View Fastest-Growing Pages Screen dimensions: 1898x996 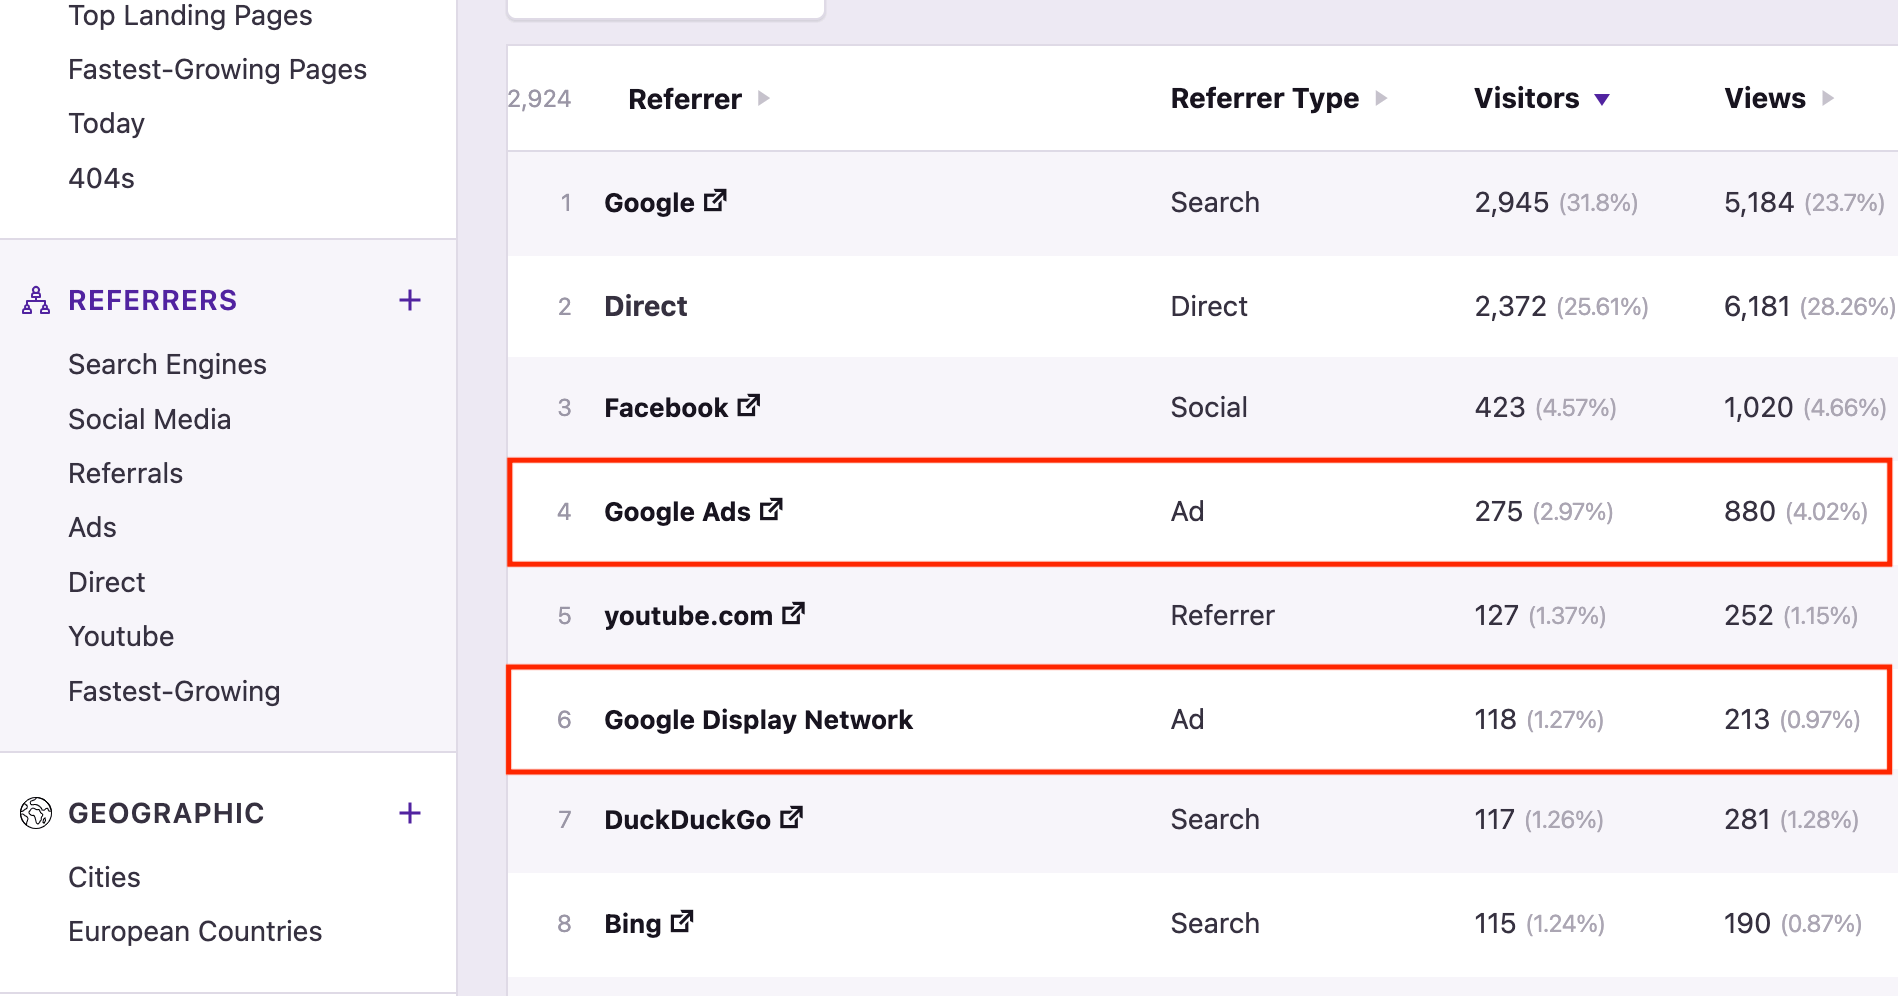[x=218, y=69]
